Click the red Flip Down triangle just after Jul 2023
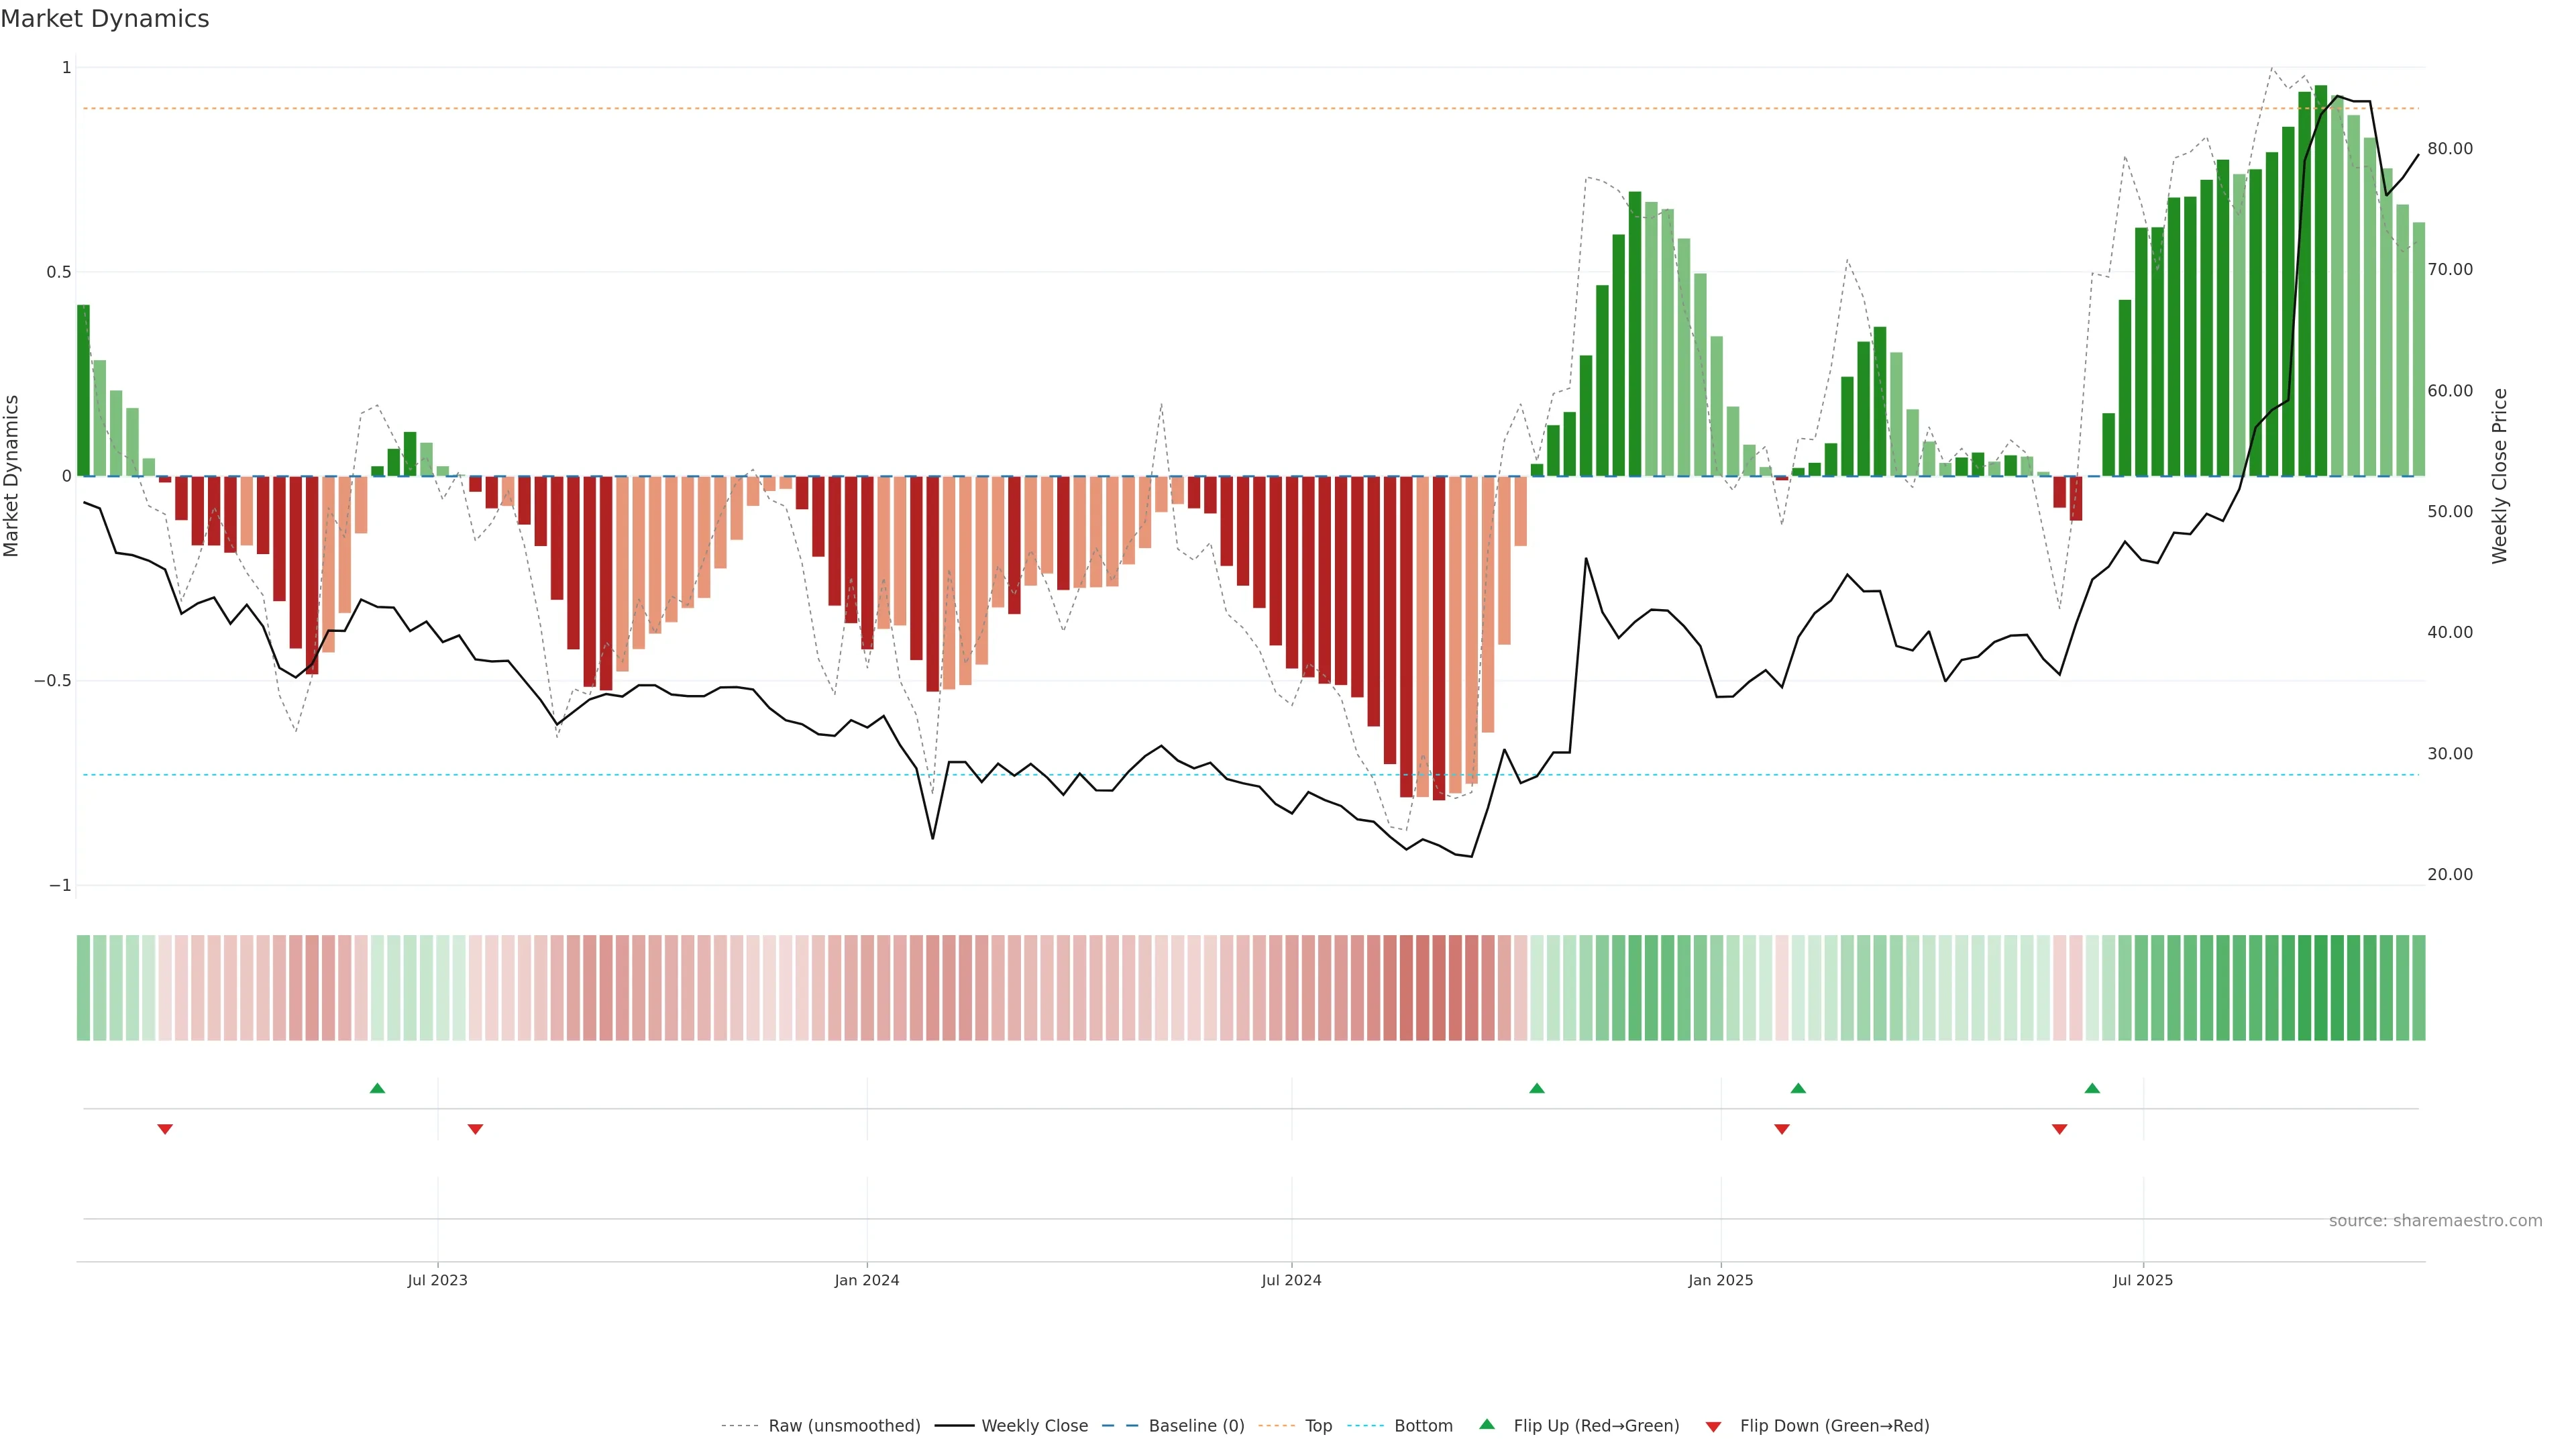 [x=475, y=1129]
